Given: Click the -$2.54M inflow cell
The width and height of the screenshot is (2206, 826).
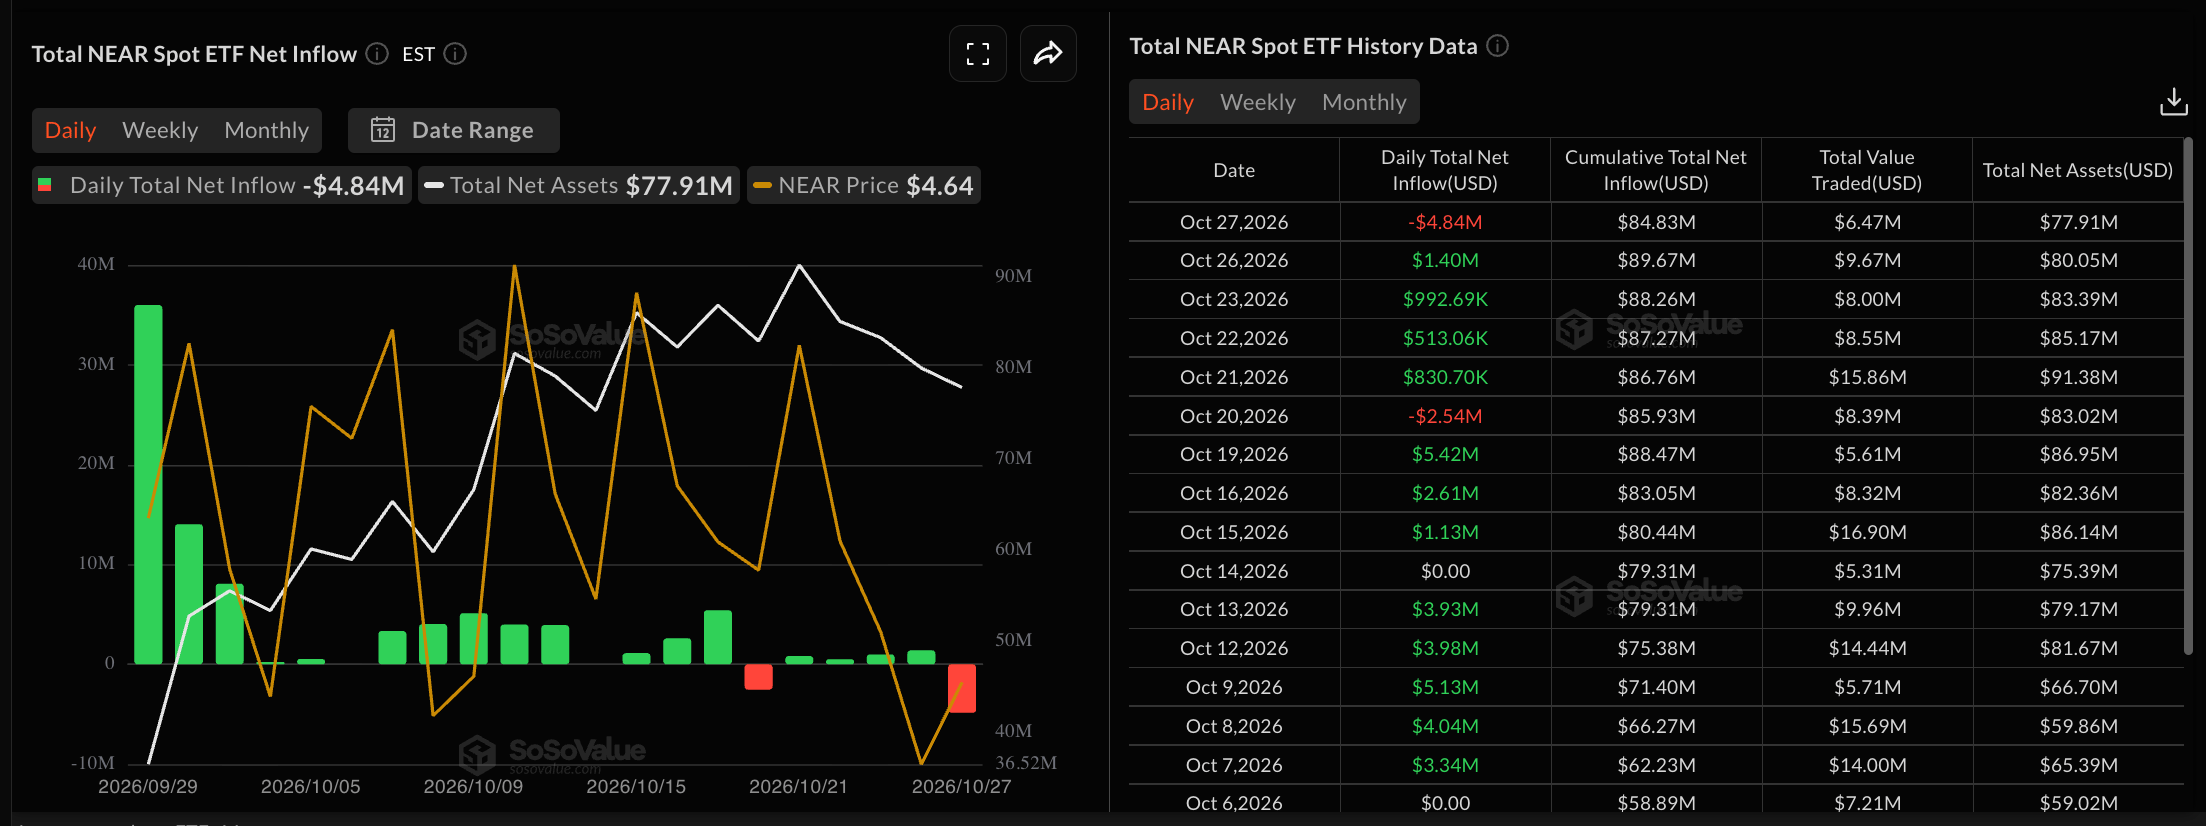Looking at the screenshot, I should pyautogui.click(x=1445, y=416).
